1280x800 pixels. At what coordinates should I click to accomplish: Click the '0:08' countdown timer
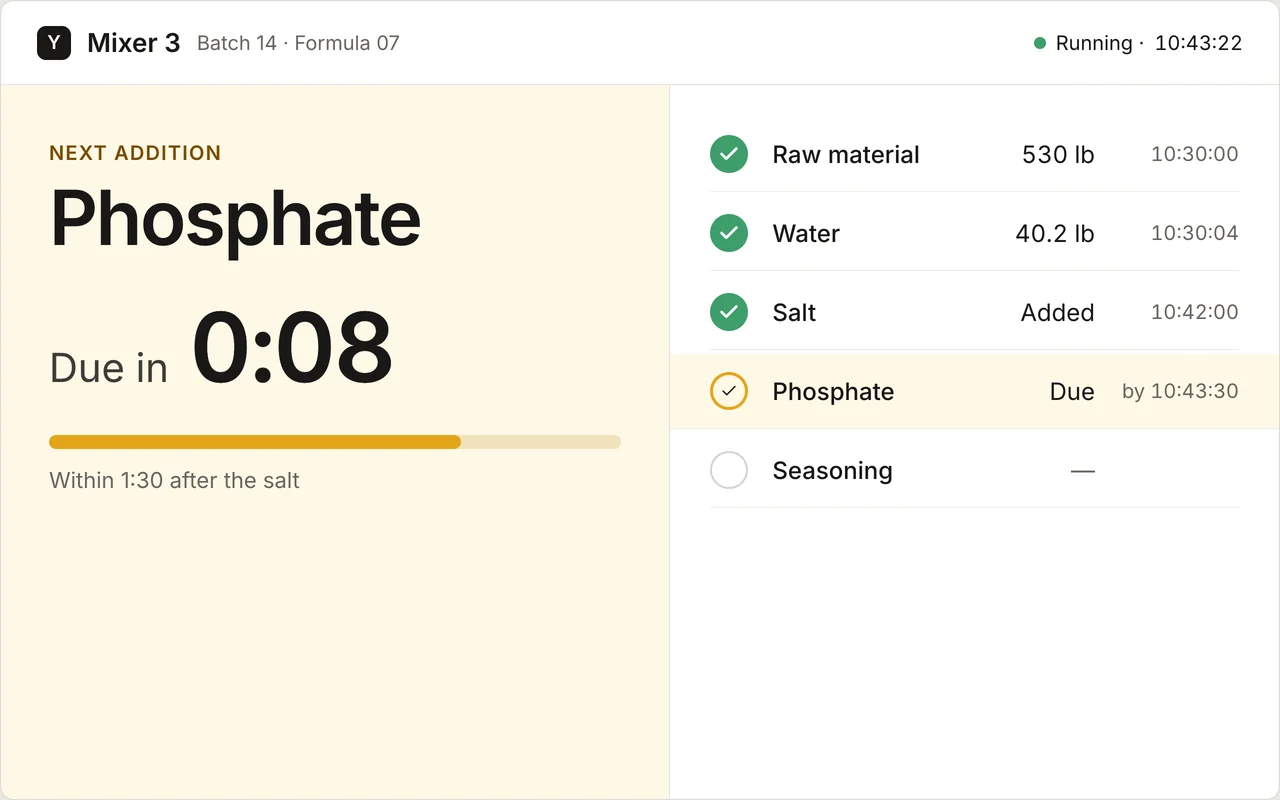[x=292, y=347]
